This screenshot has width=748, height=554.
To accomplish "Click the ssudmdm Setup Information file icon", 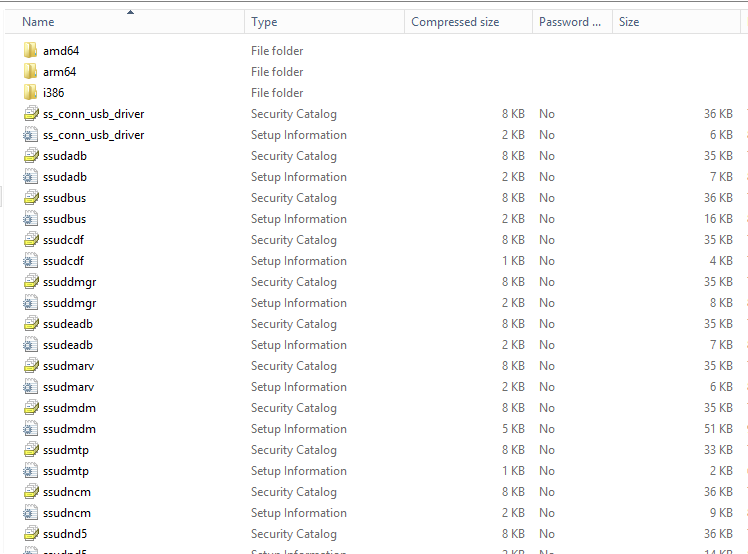I will pos(30,429).
